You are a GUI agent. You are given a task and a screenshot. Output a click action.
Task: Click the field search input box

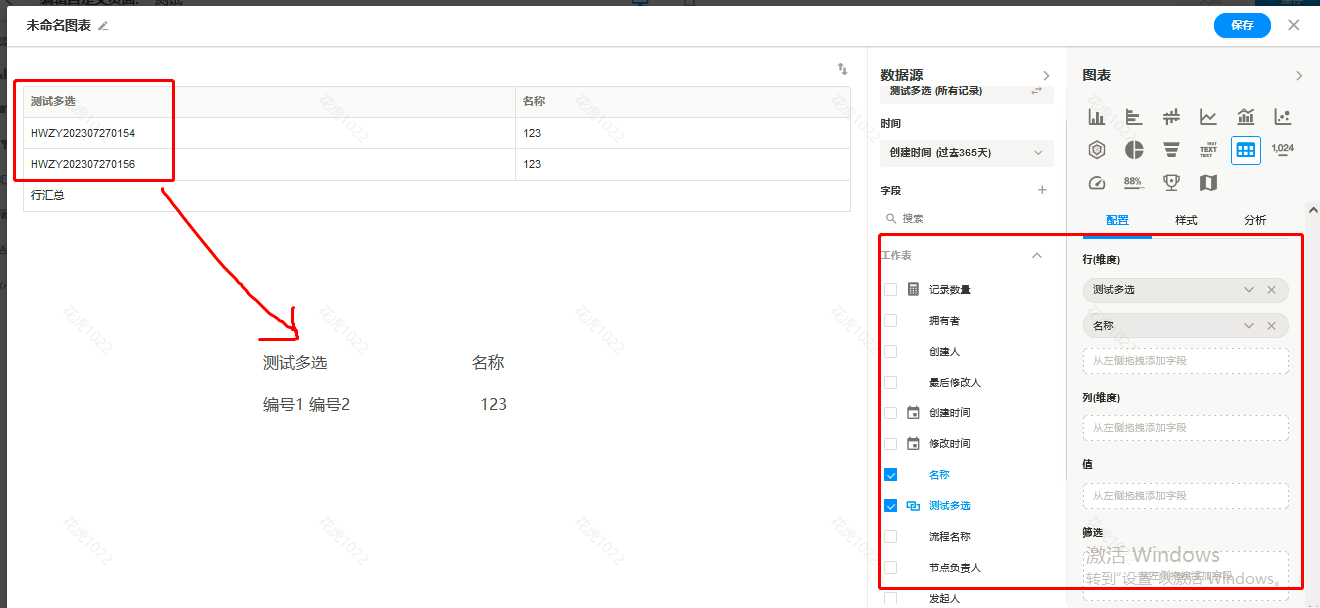(960, 216)
